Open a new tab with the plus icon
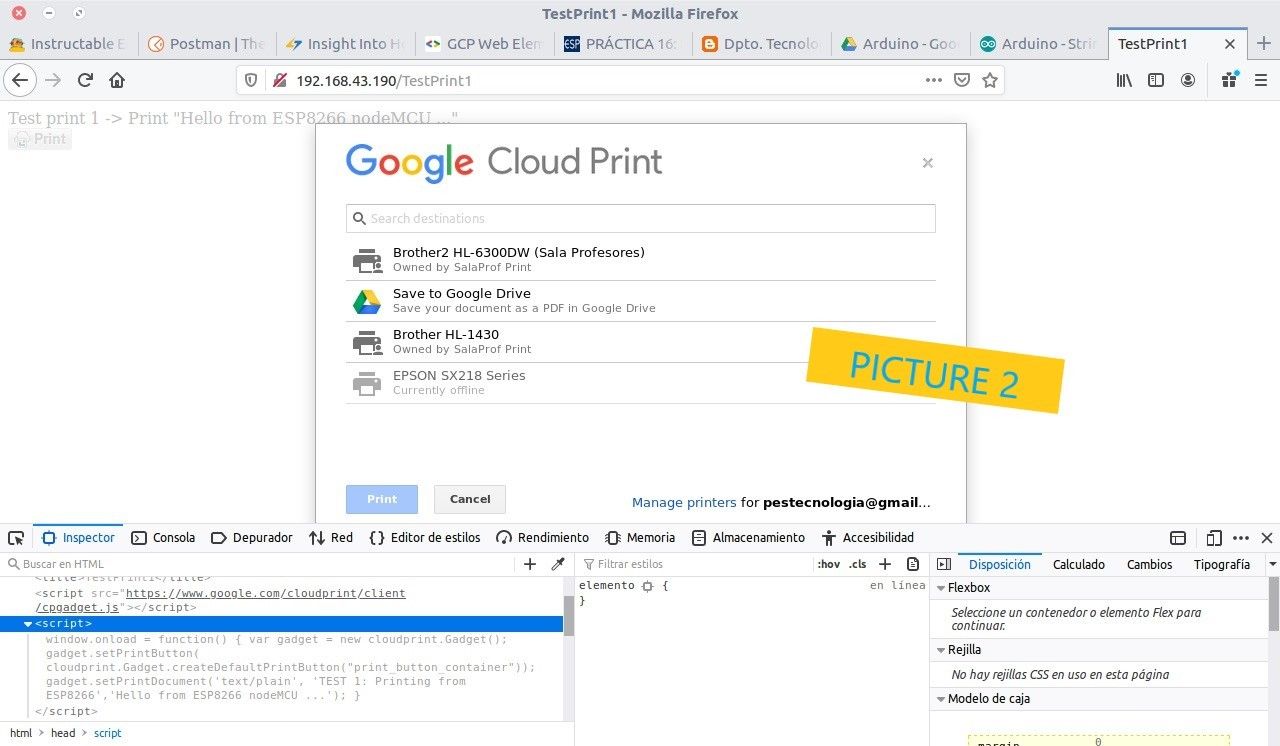 pos(1264,44)
